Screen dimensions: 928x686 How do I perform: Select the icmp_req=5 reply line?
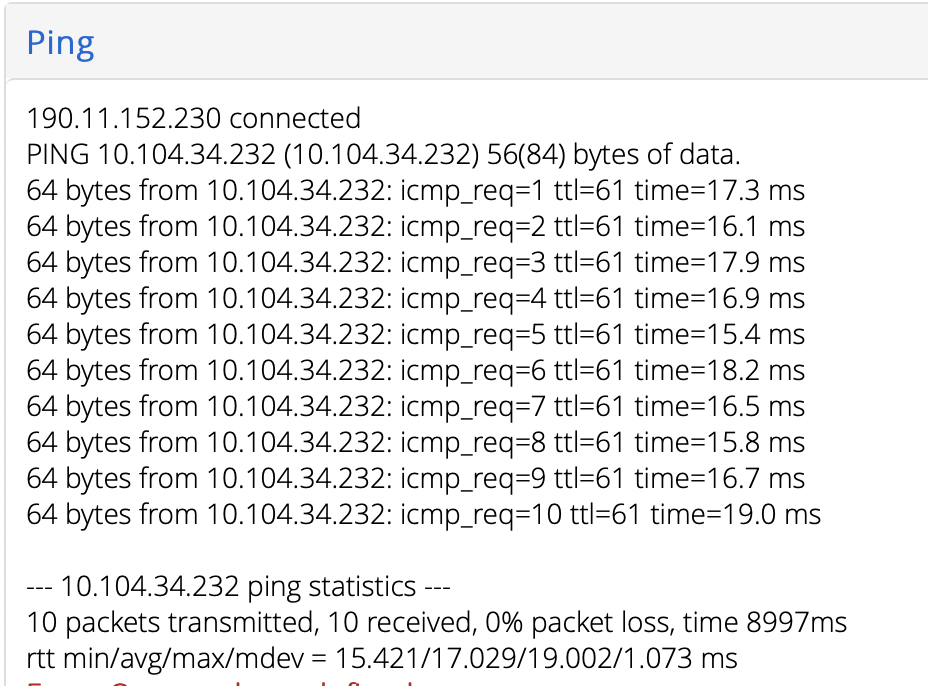[415, 334]
